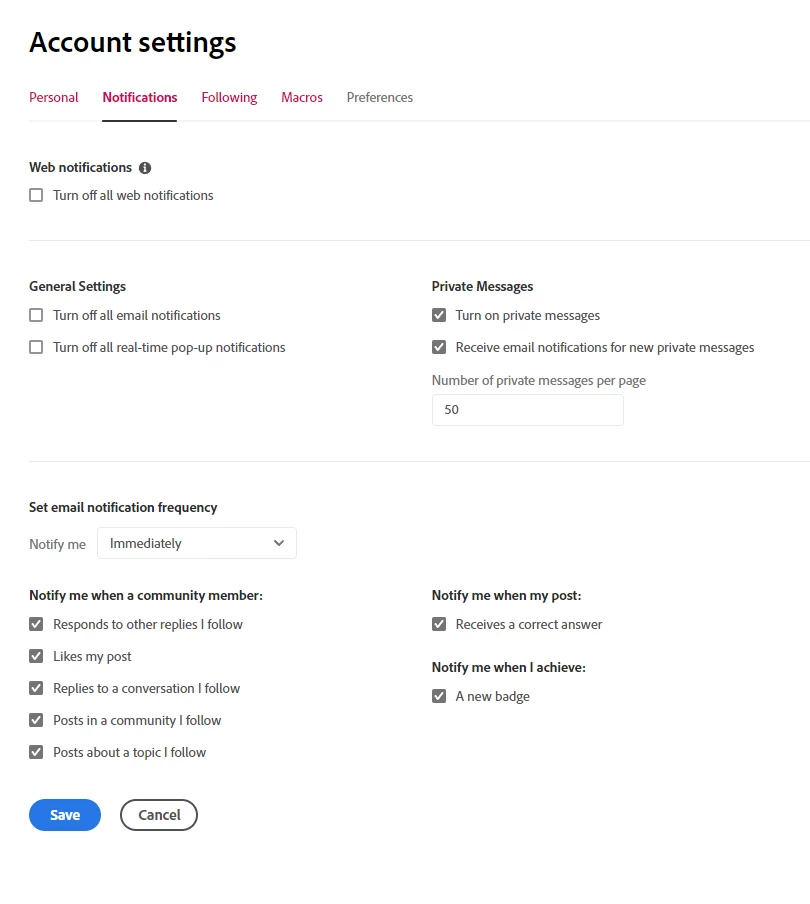Screen dimensions: 810x904
Task: Uncheck Receives a correct answer
Action: 439,625
